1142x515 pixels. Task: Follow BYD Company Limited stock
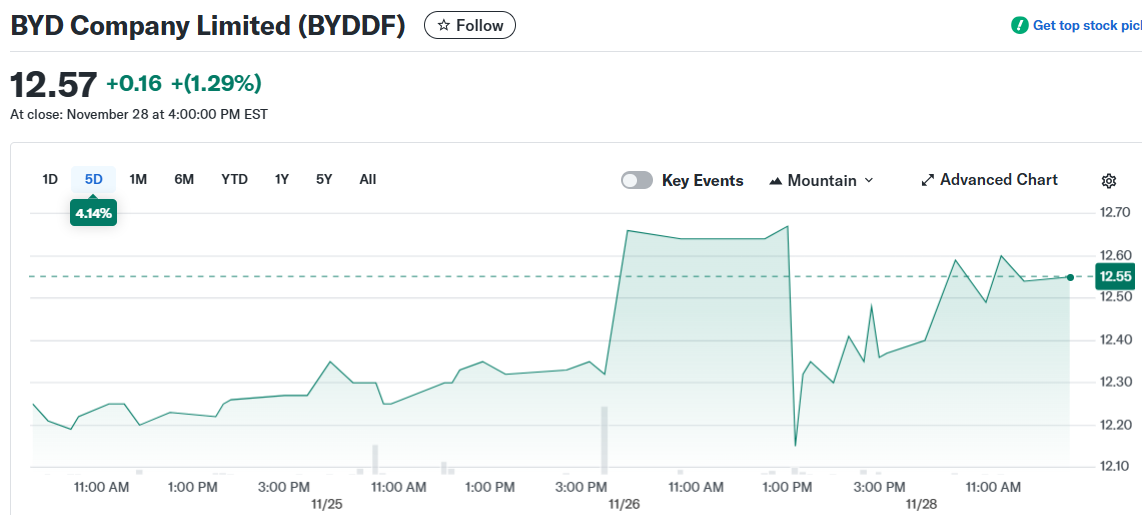[x=470, y=26]
